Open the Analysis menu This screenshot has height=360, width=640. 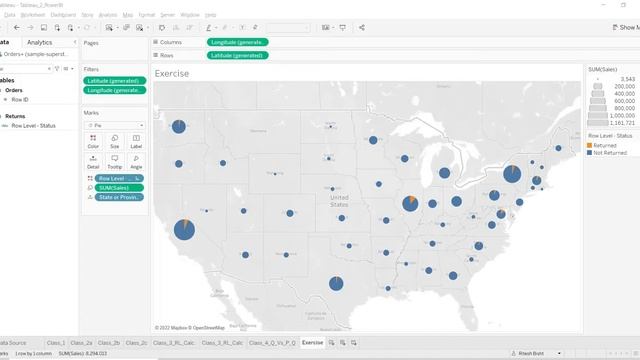click(108, 15)
